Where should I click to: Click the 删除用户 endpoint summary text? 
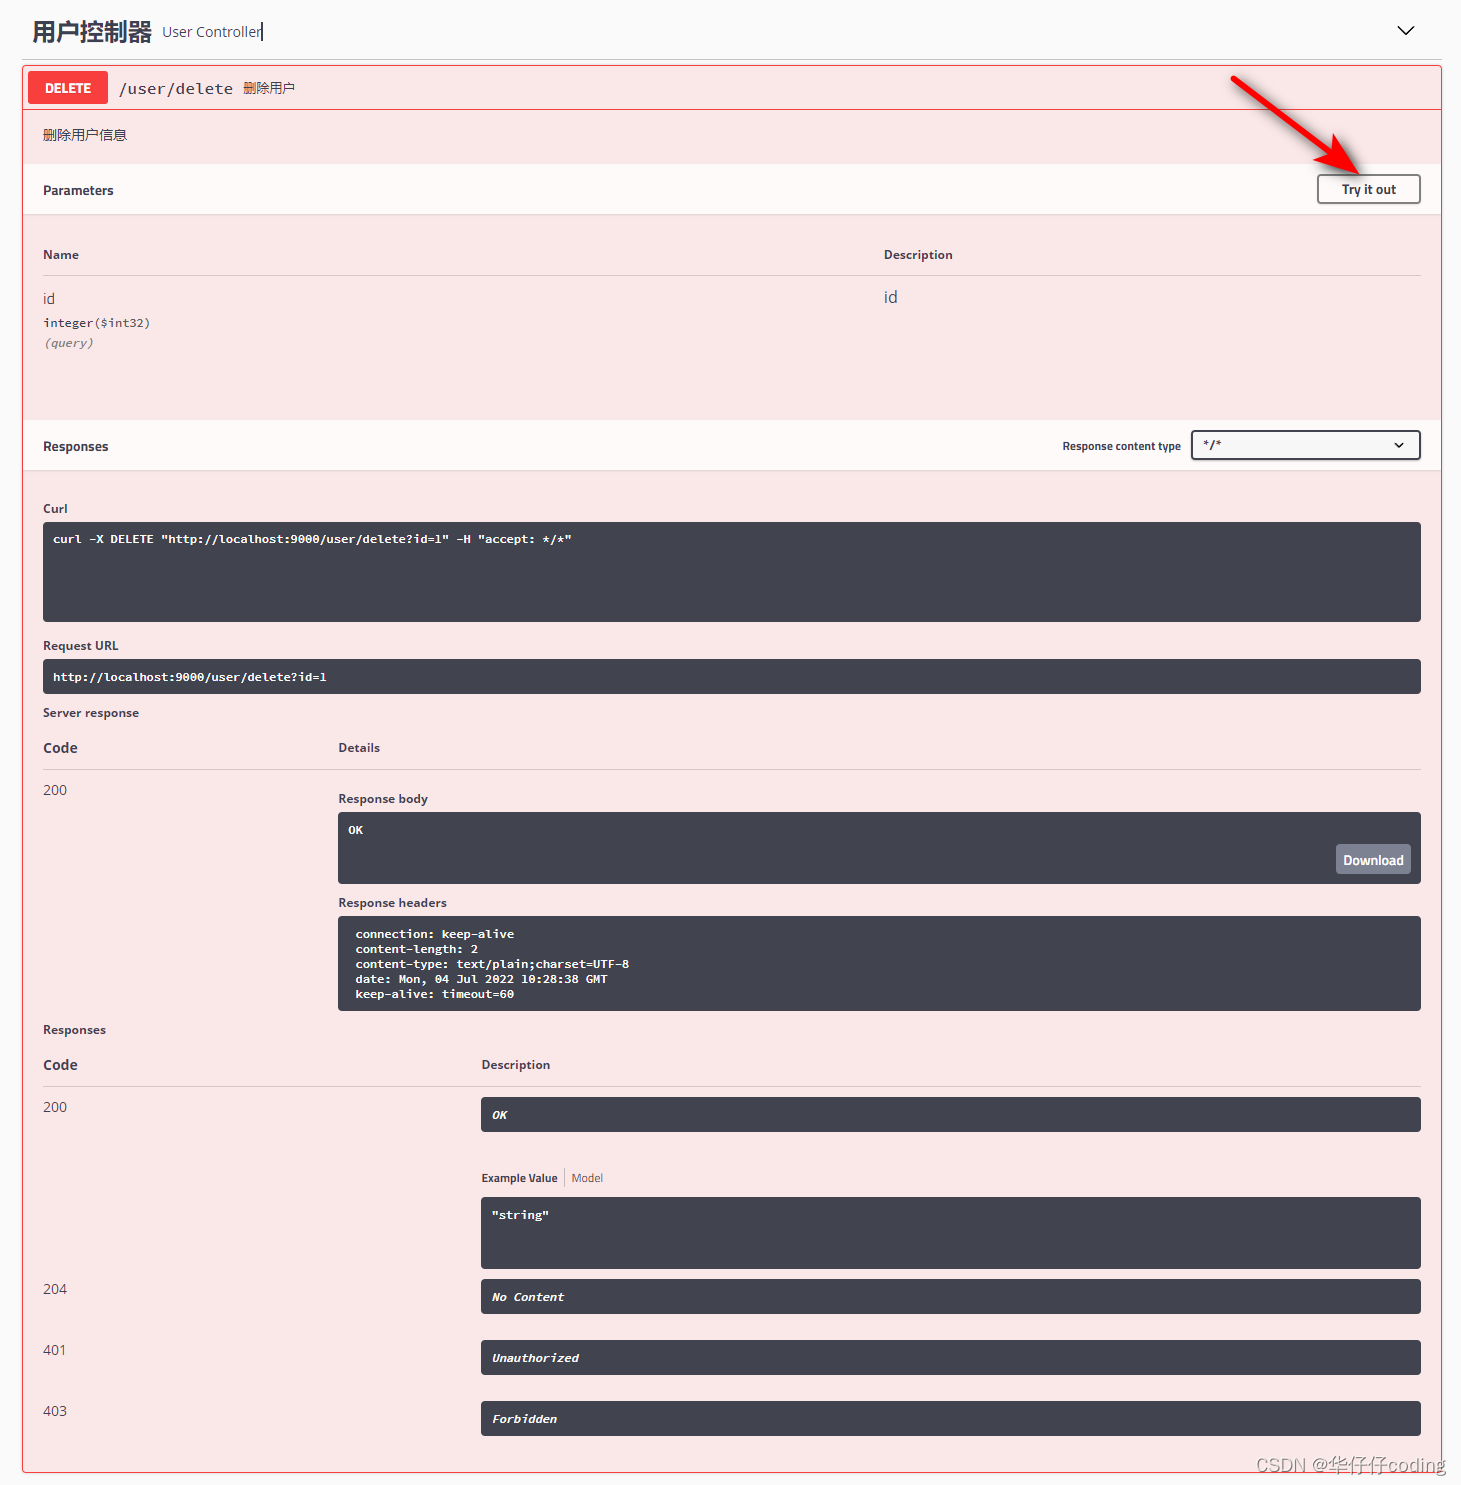pyautogui.click(x=269, y=88)
